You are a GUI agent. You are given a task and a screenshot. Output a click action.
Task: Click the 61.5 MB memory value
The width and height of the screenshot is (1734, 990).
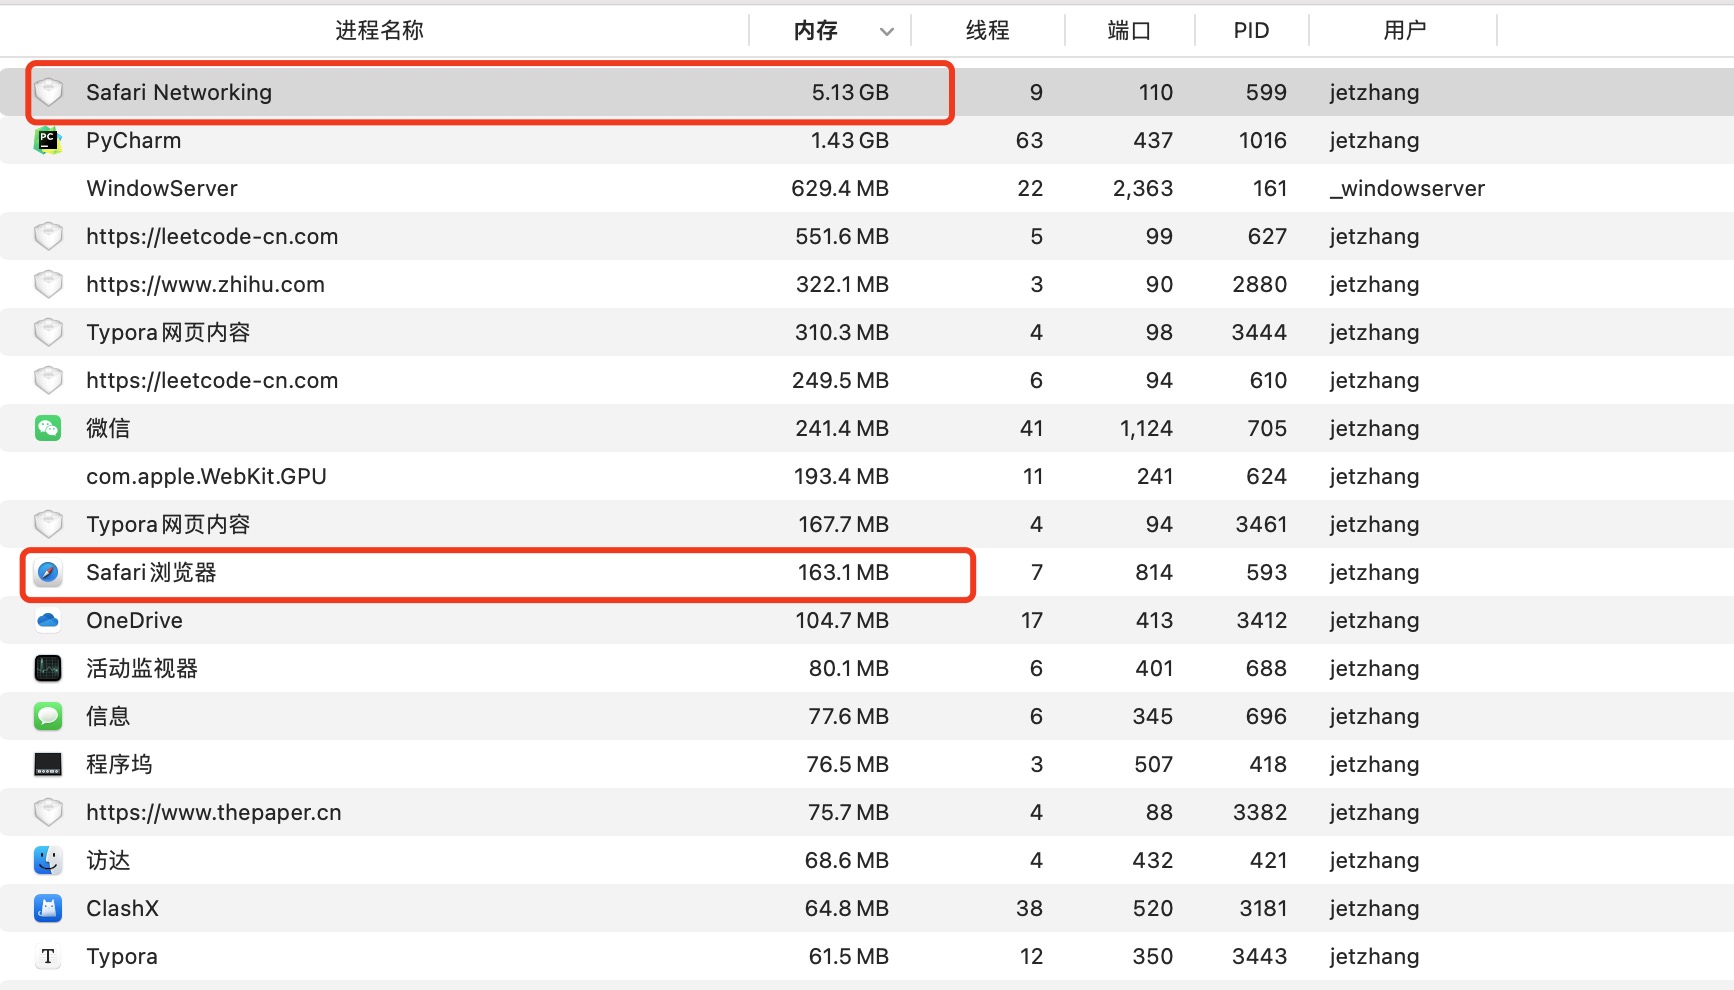point(849,956)
